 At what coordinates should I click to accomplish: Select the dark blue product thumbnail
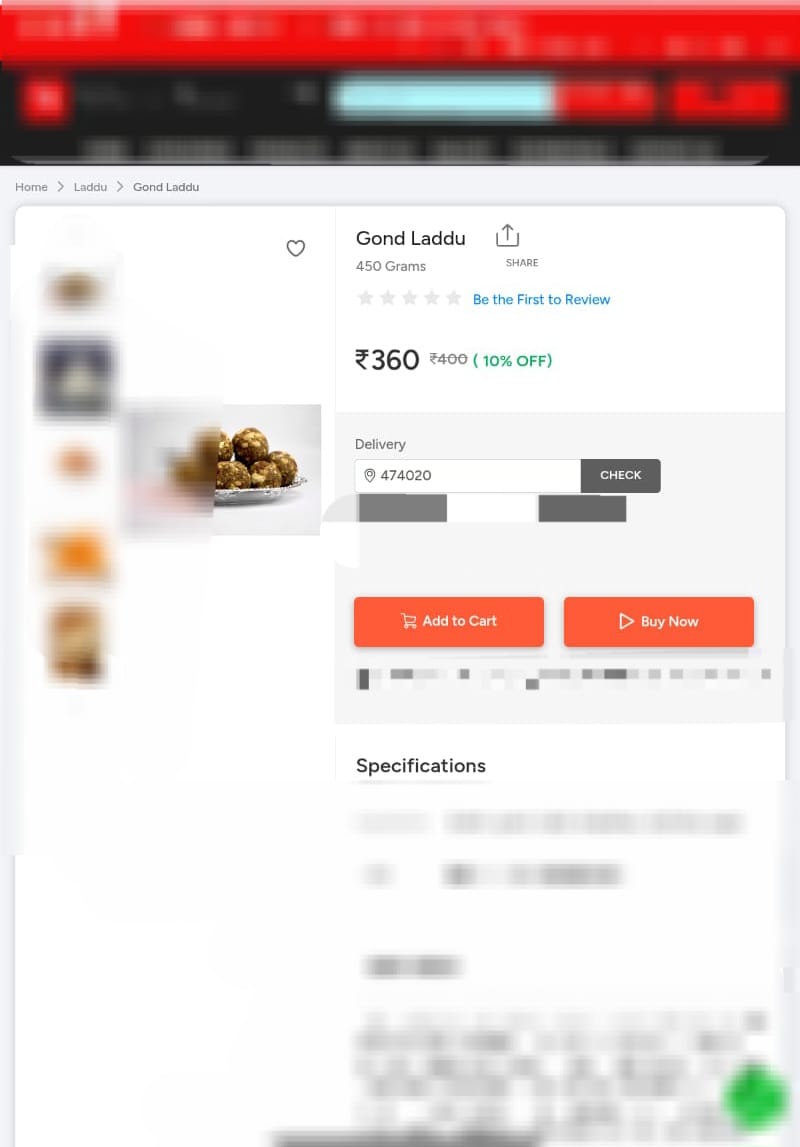tap(75, 378)
